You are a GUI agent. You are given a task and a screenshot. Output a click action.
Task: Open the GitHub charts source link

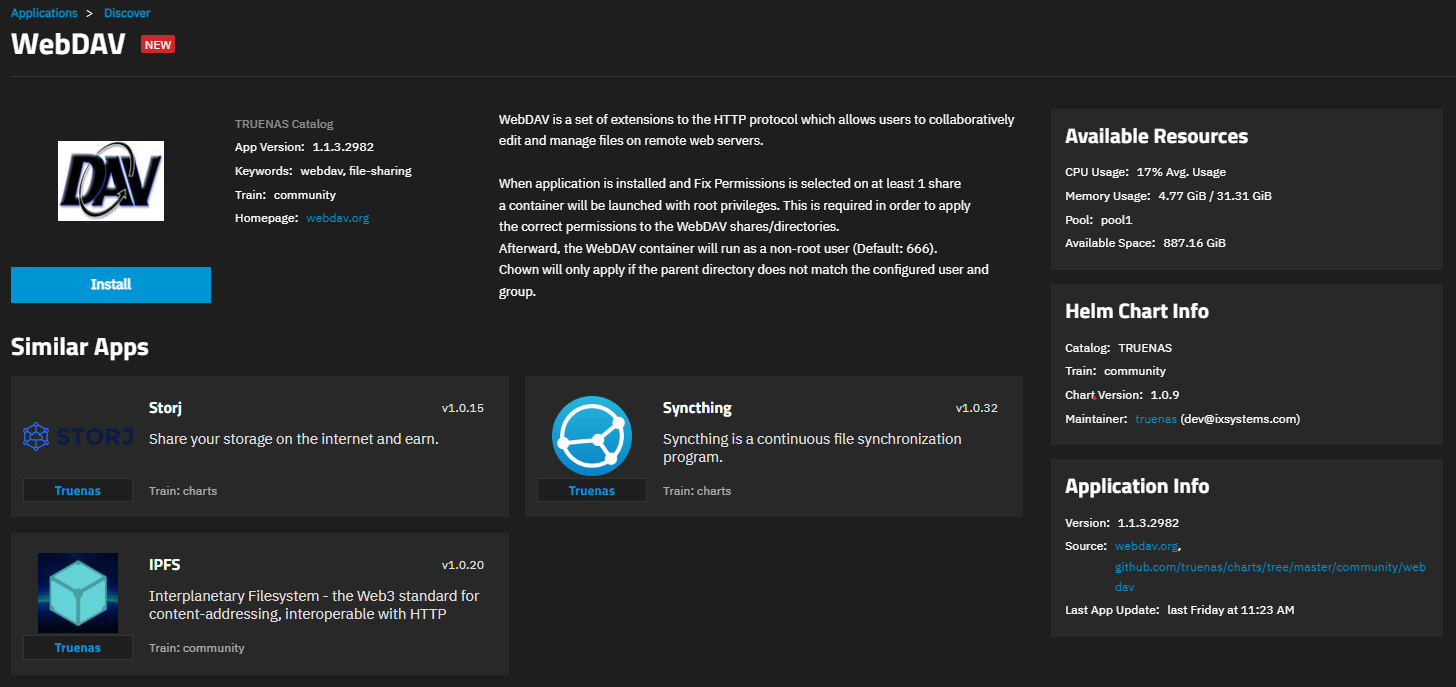tap(1270, 577)
